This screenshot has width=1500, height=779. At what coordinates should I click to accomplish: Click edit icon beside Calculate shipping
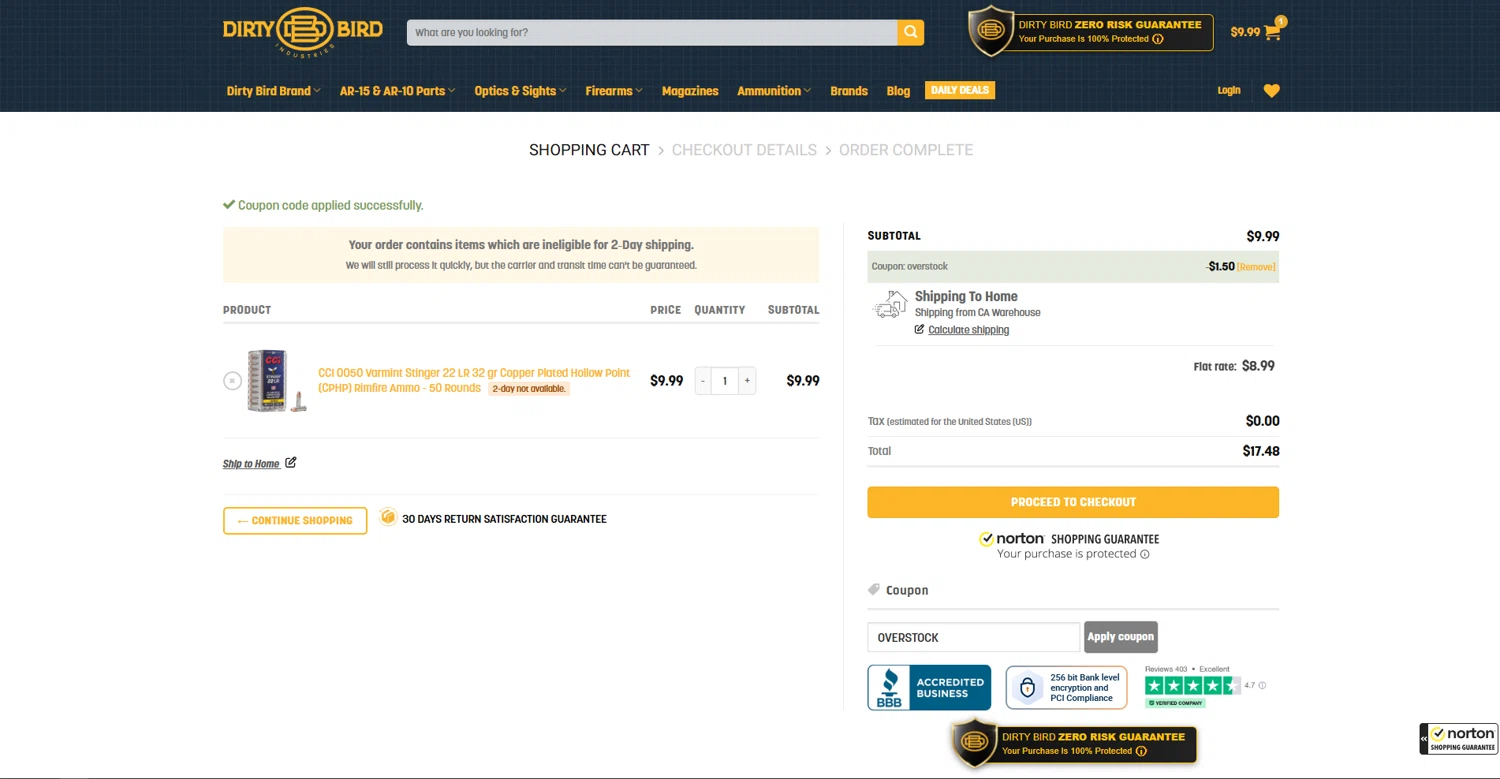coord(919,329)
